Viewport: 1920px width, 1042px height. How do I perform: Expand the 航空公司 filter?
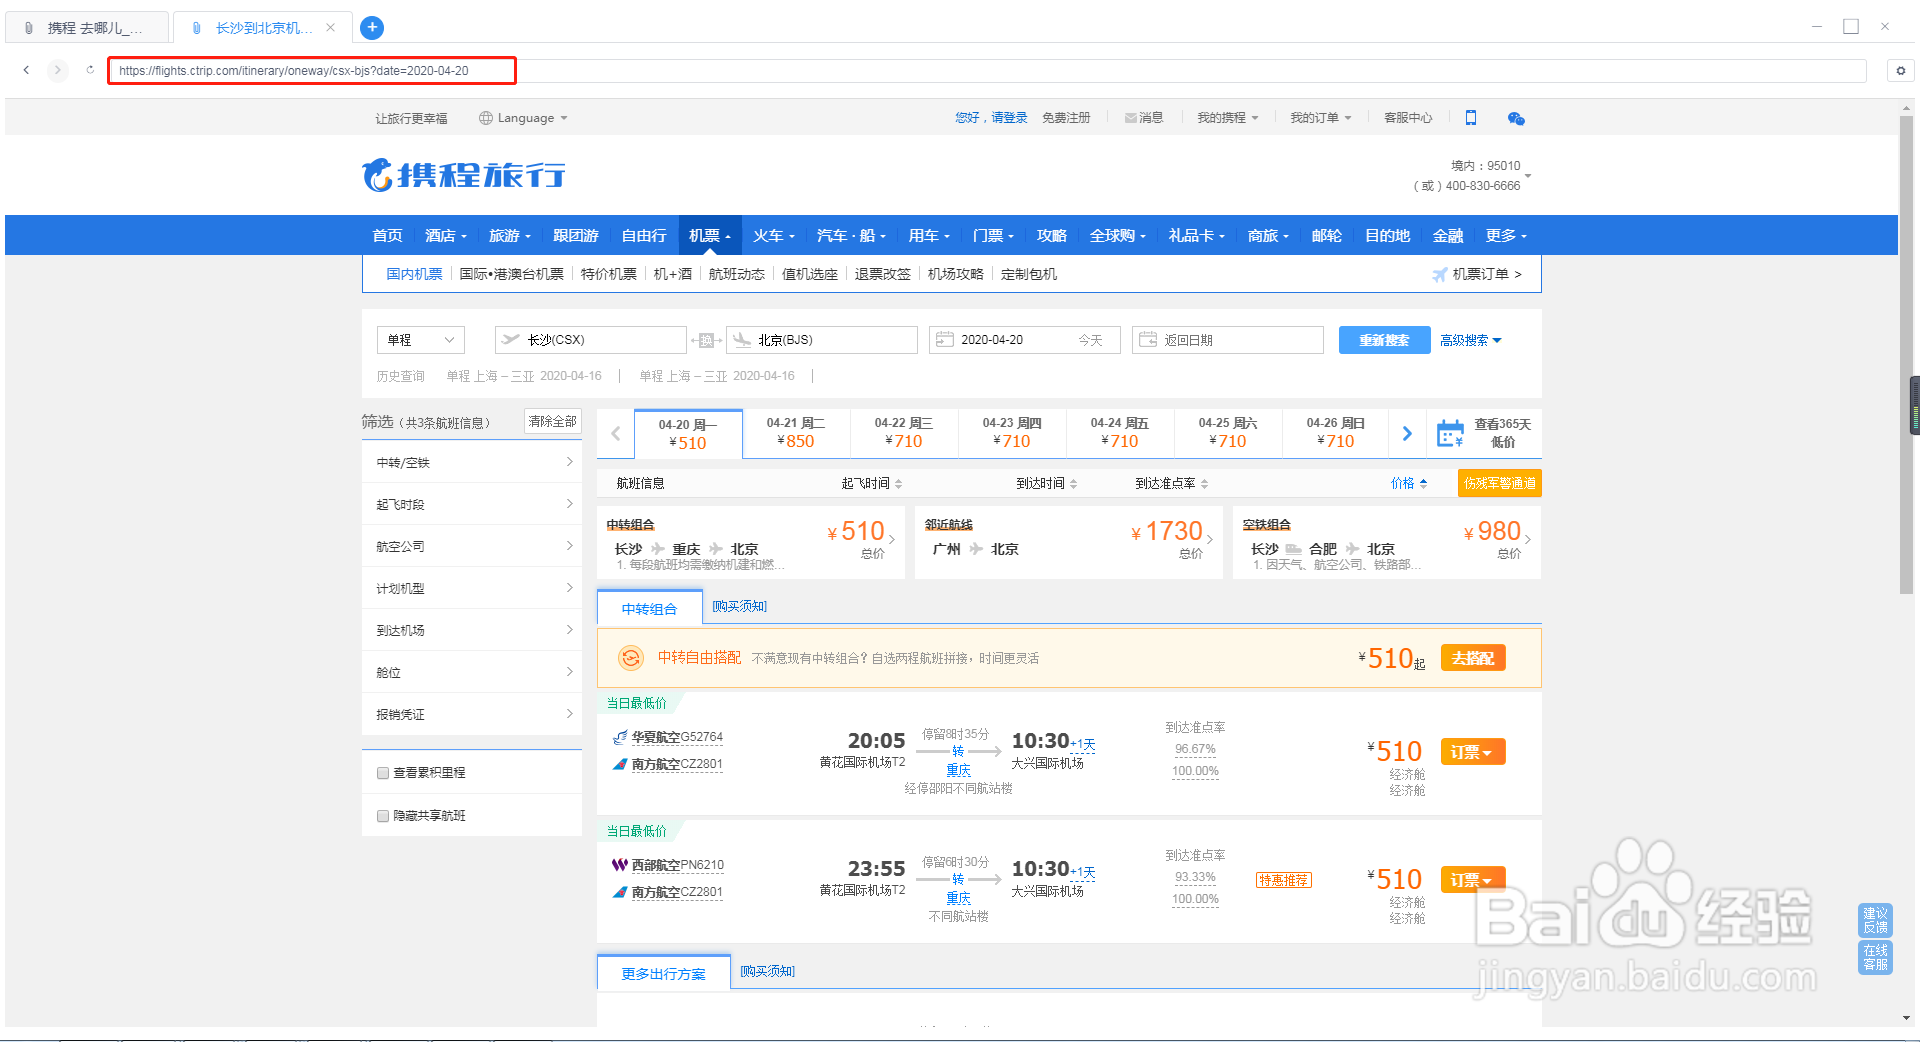pos(472,546)
